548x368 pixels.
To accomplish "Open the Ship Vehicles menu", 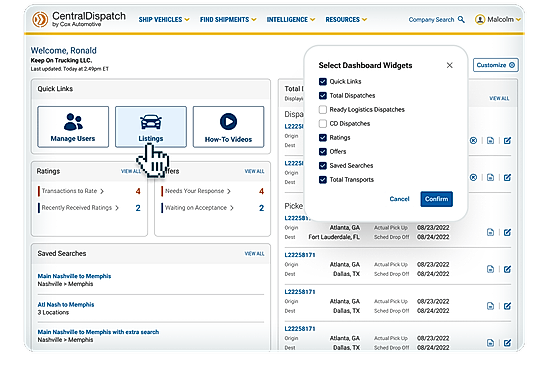I will click(164, 20).
